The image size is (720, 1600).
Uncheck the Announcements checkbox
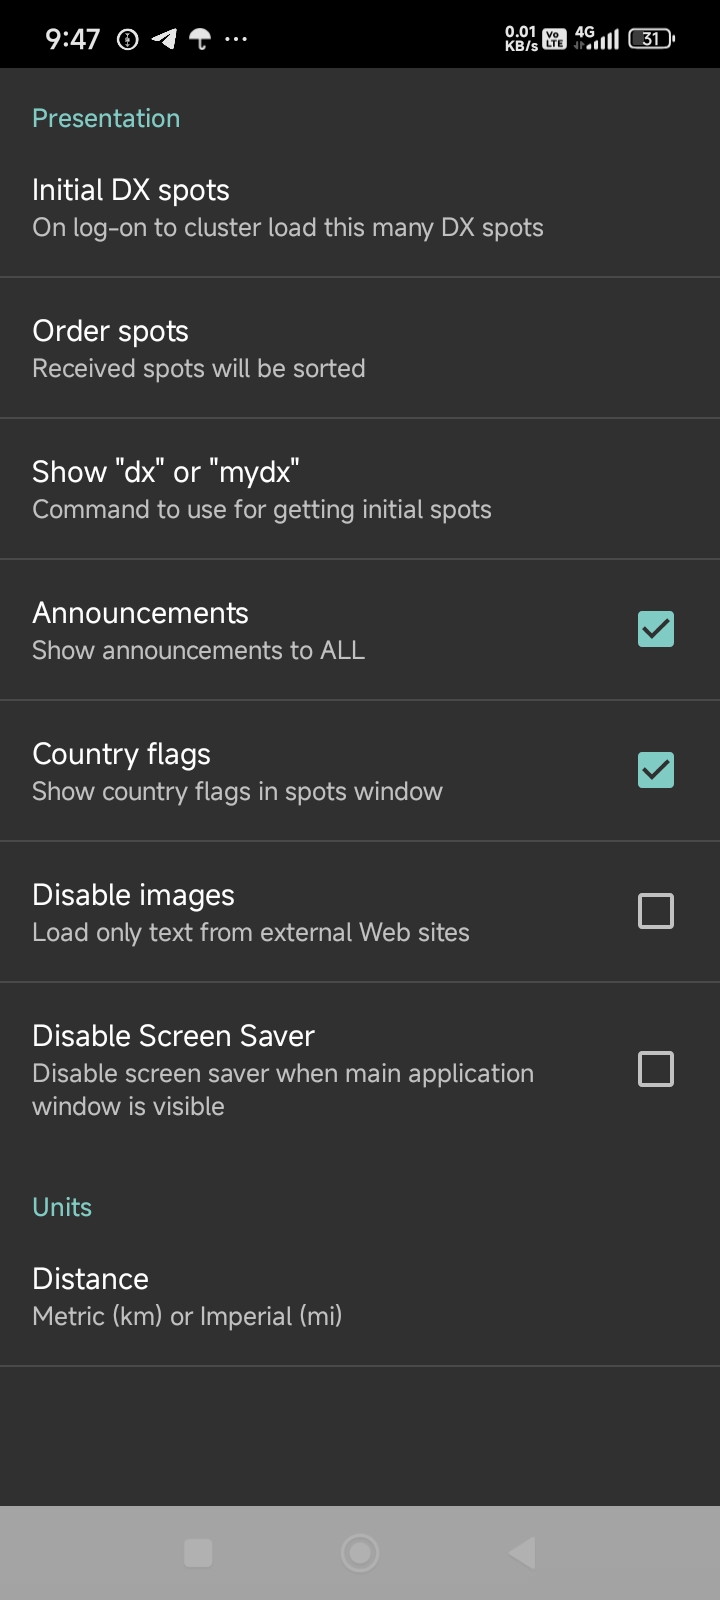655,629
